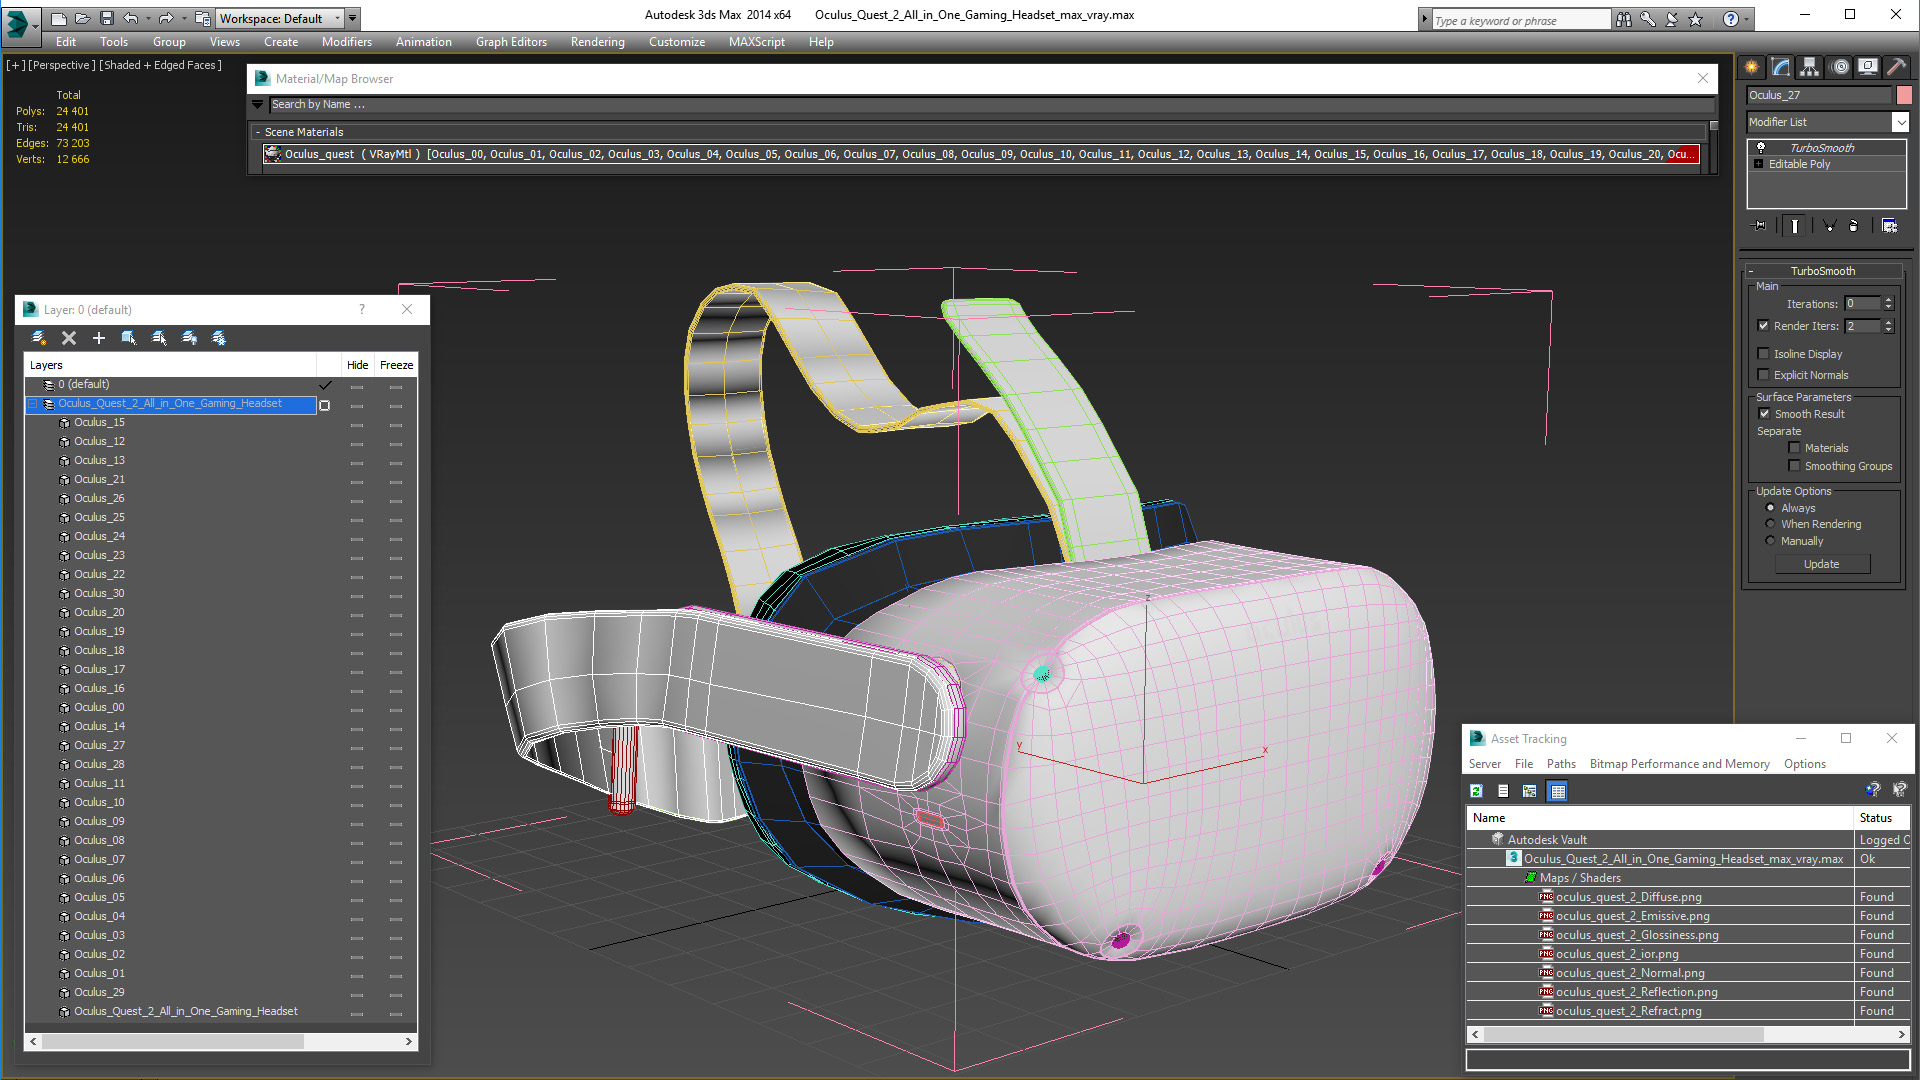Open the Create command panel tab
This screenshot has height=1080, width=1920.
[1752, 67]
